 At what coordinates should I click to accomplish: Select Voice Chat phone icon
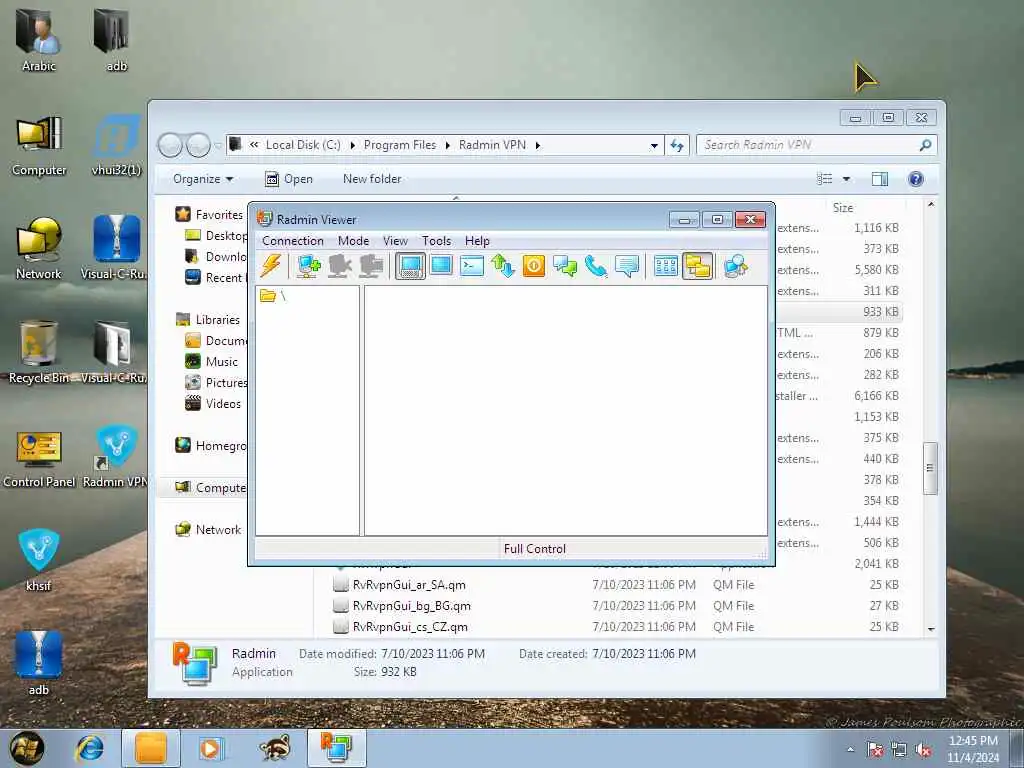point(596,266)
